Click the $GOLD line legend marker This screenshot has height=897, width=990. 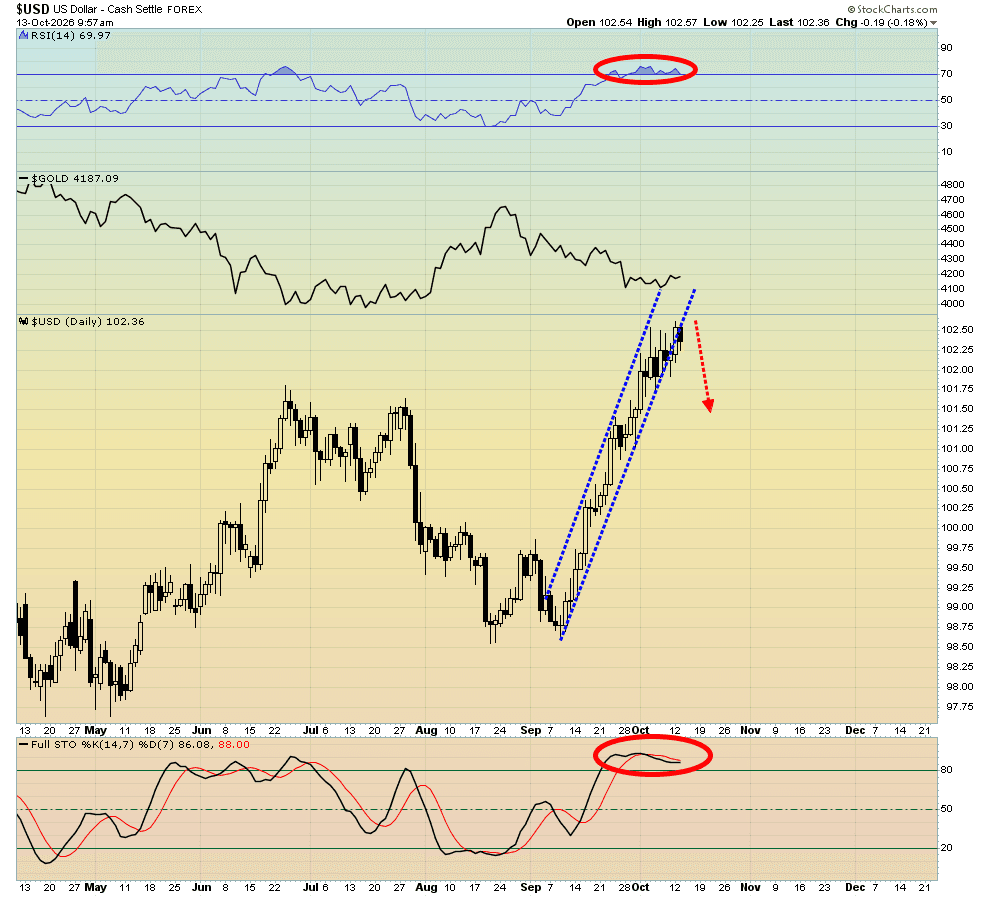coord(24,179)
